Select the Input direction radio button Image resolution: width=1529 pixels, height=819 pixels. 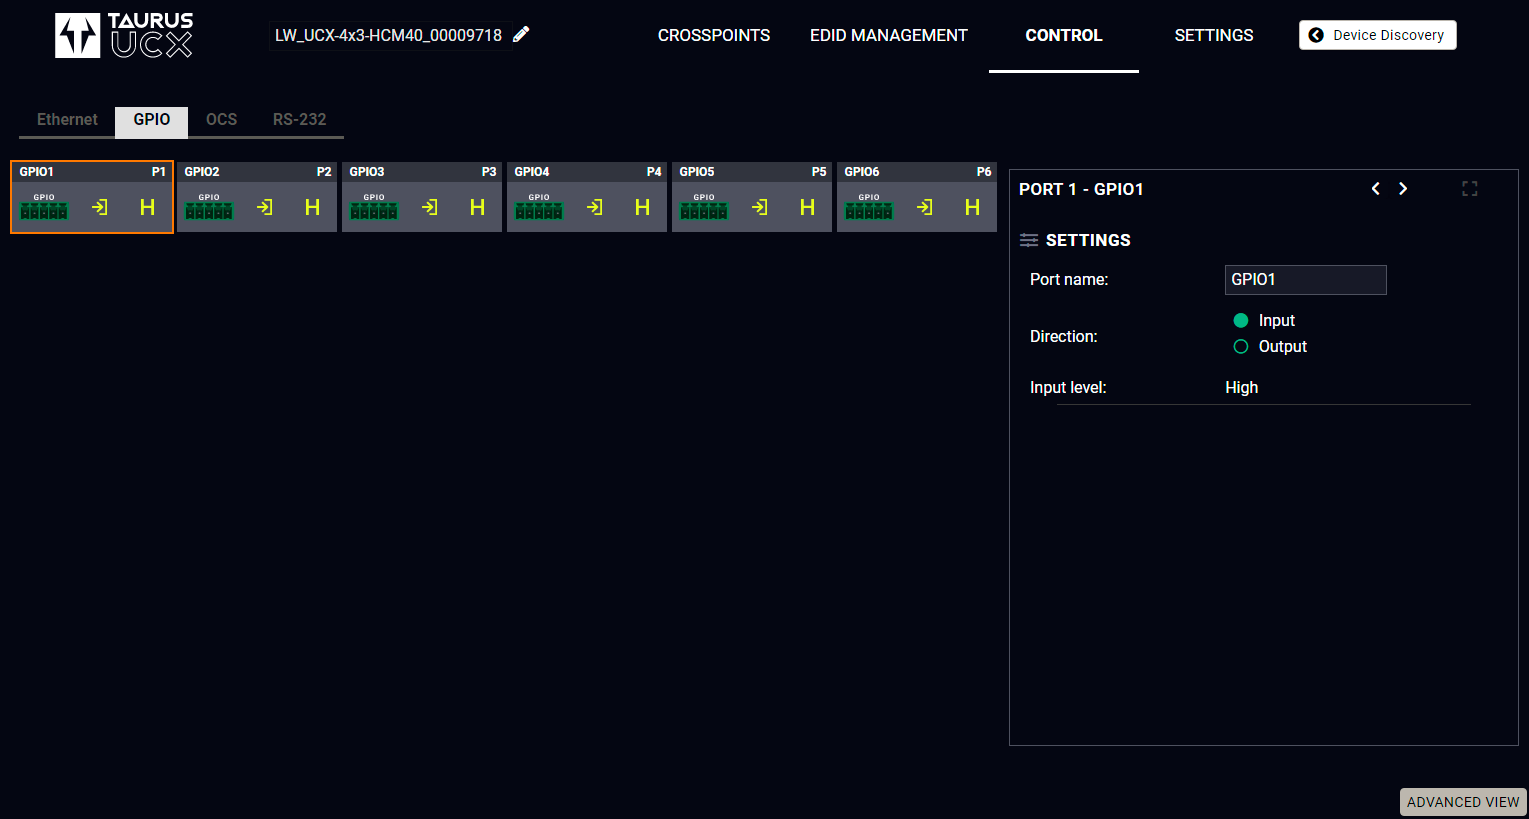point(1241,321)
